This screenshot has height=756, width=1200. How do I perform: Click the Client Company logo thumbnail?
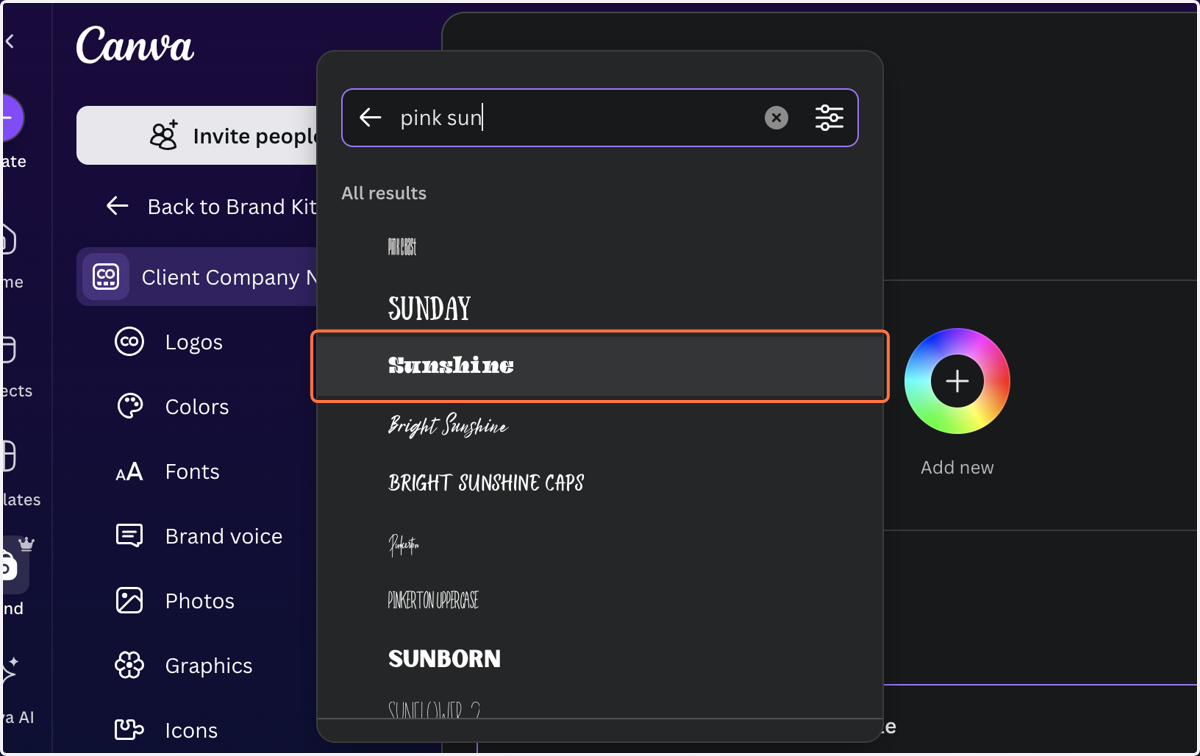click(106, 277)
